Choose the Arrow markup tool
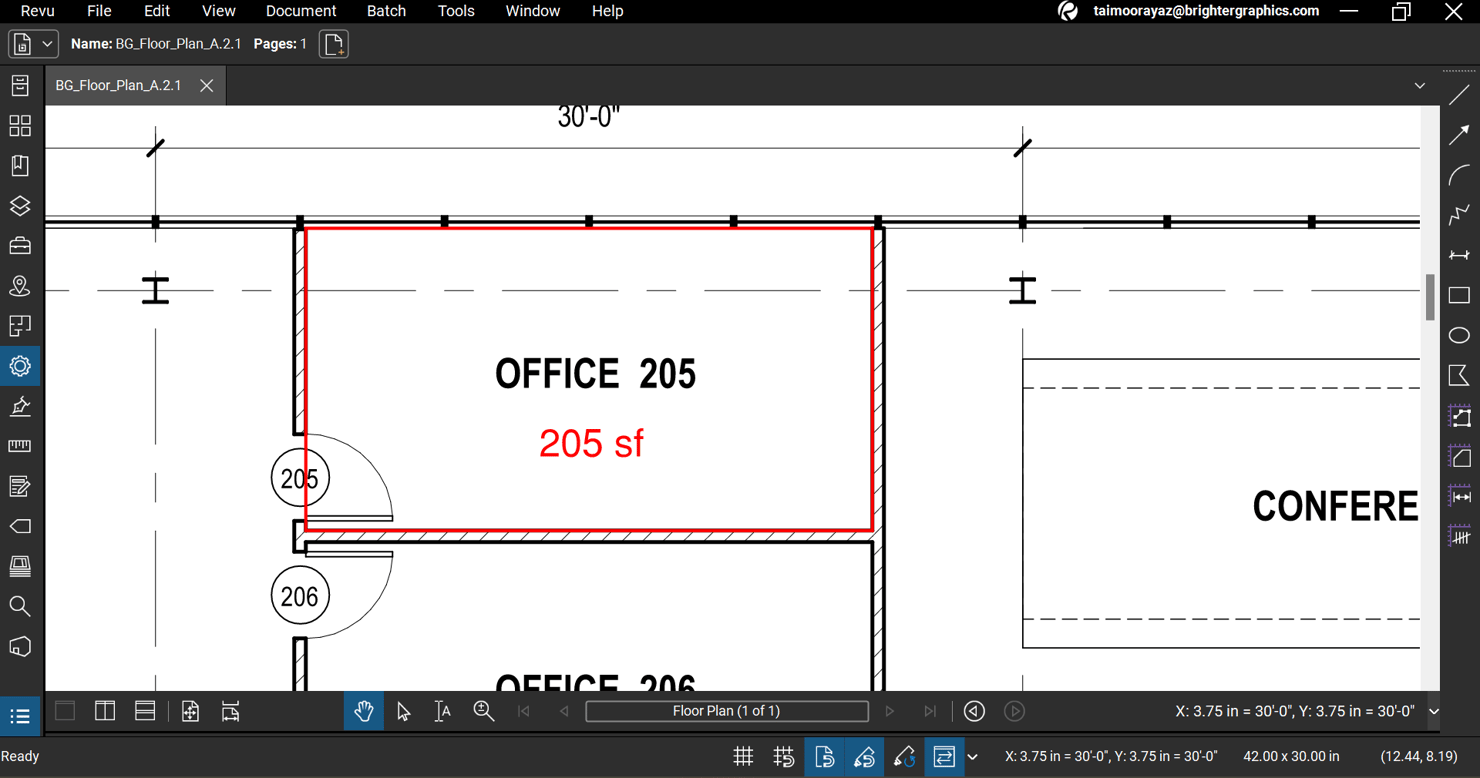 click(1459, 135)
